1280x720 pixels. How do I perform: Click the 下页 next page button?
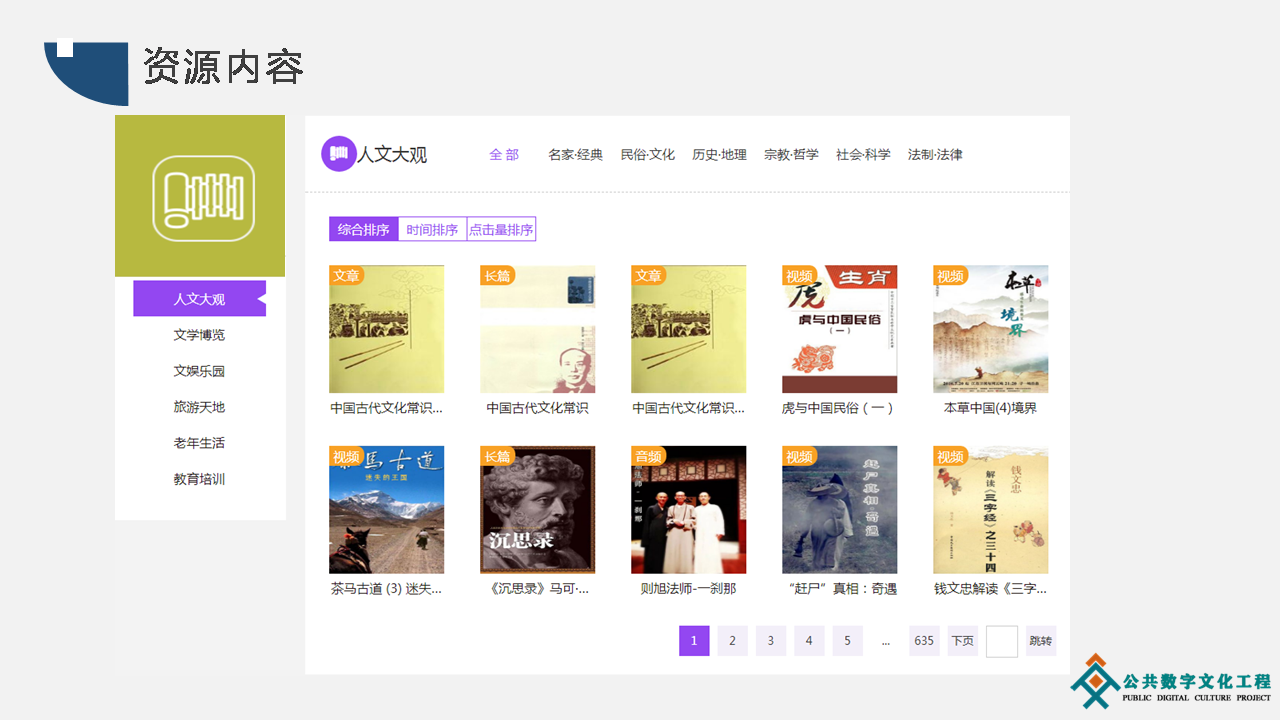click(x=963, y=641)
